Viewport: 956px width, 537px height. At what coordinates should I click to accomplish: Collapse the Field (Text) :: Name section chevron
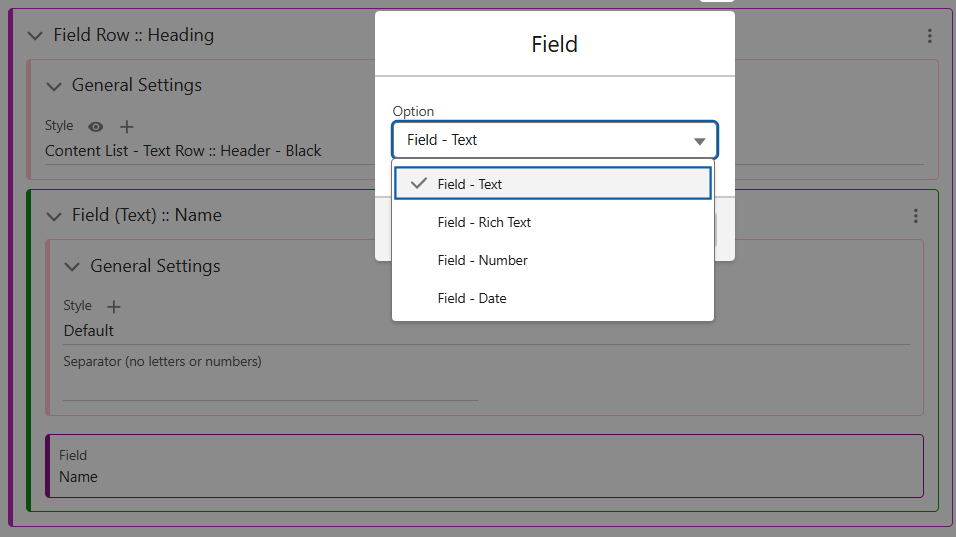tap(54, 216)
